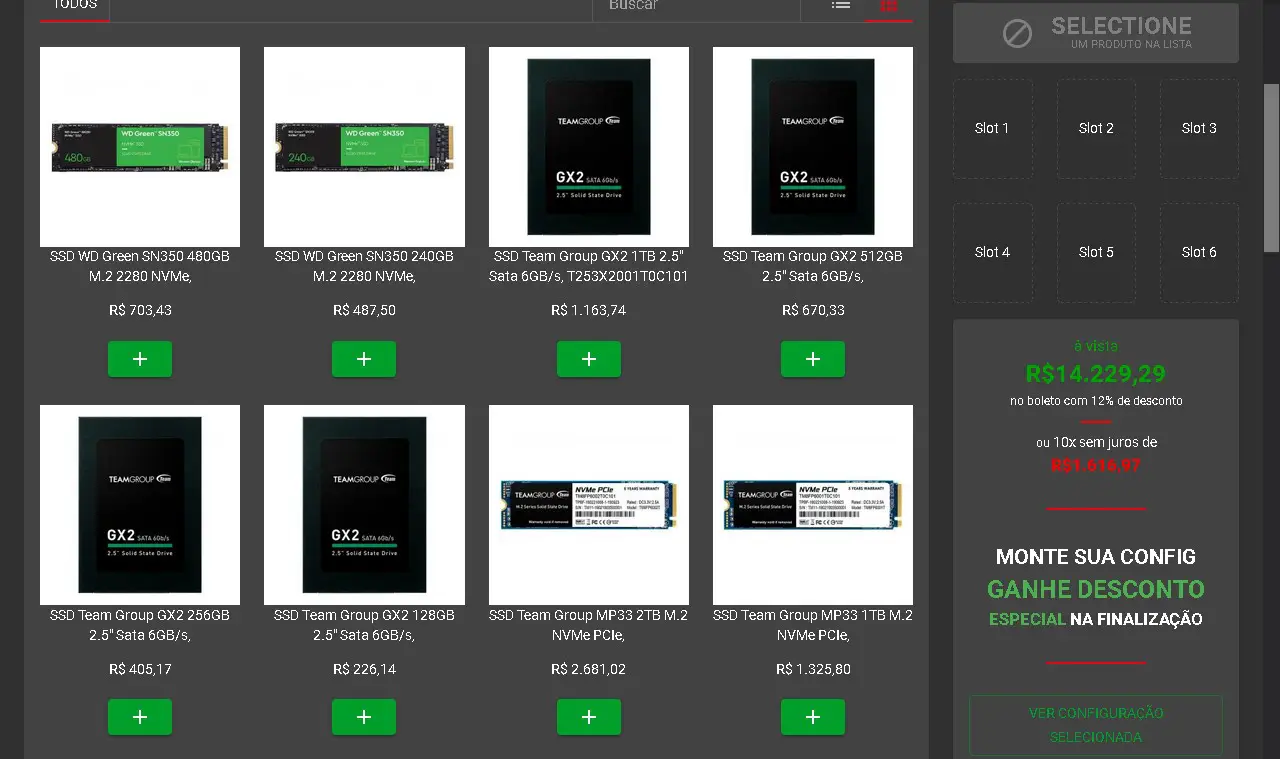Open SSD Team Group GX2 256GB title link

(140, 625)
